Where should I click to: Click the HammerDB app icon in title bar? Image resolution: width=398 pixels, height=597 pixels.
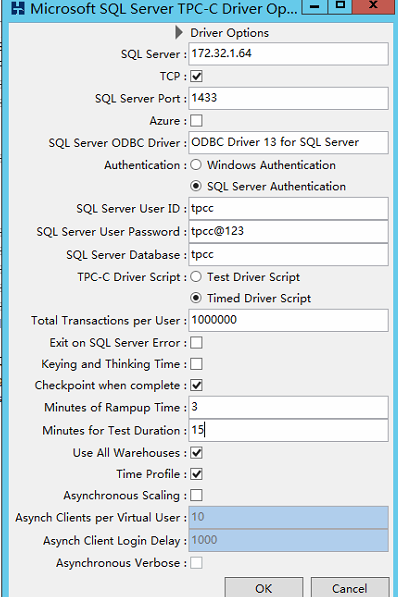18,8
